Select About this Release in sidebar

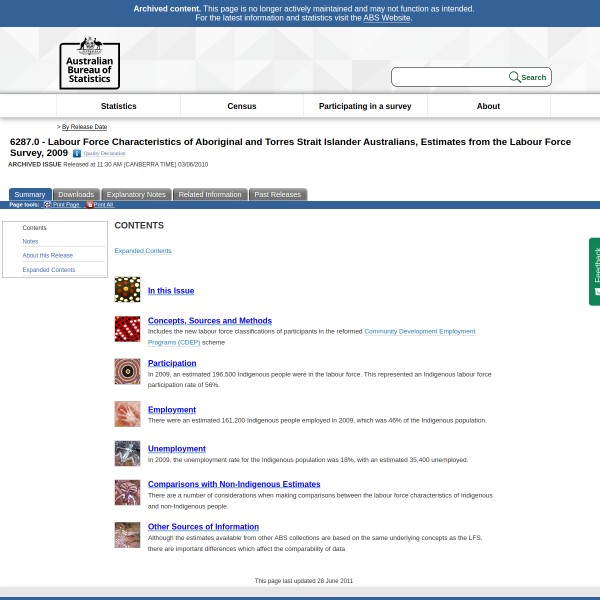tap(47, 255)
